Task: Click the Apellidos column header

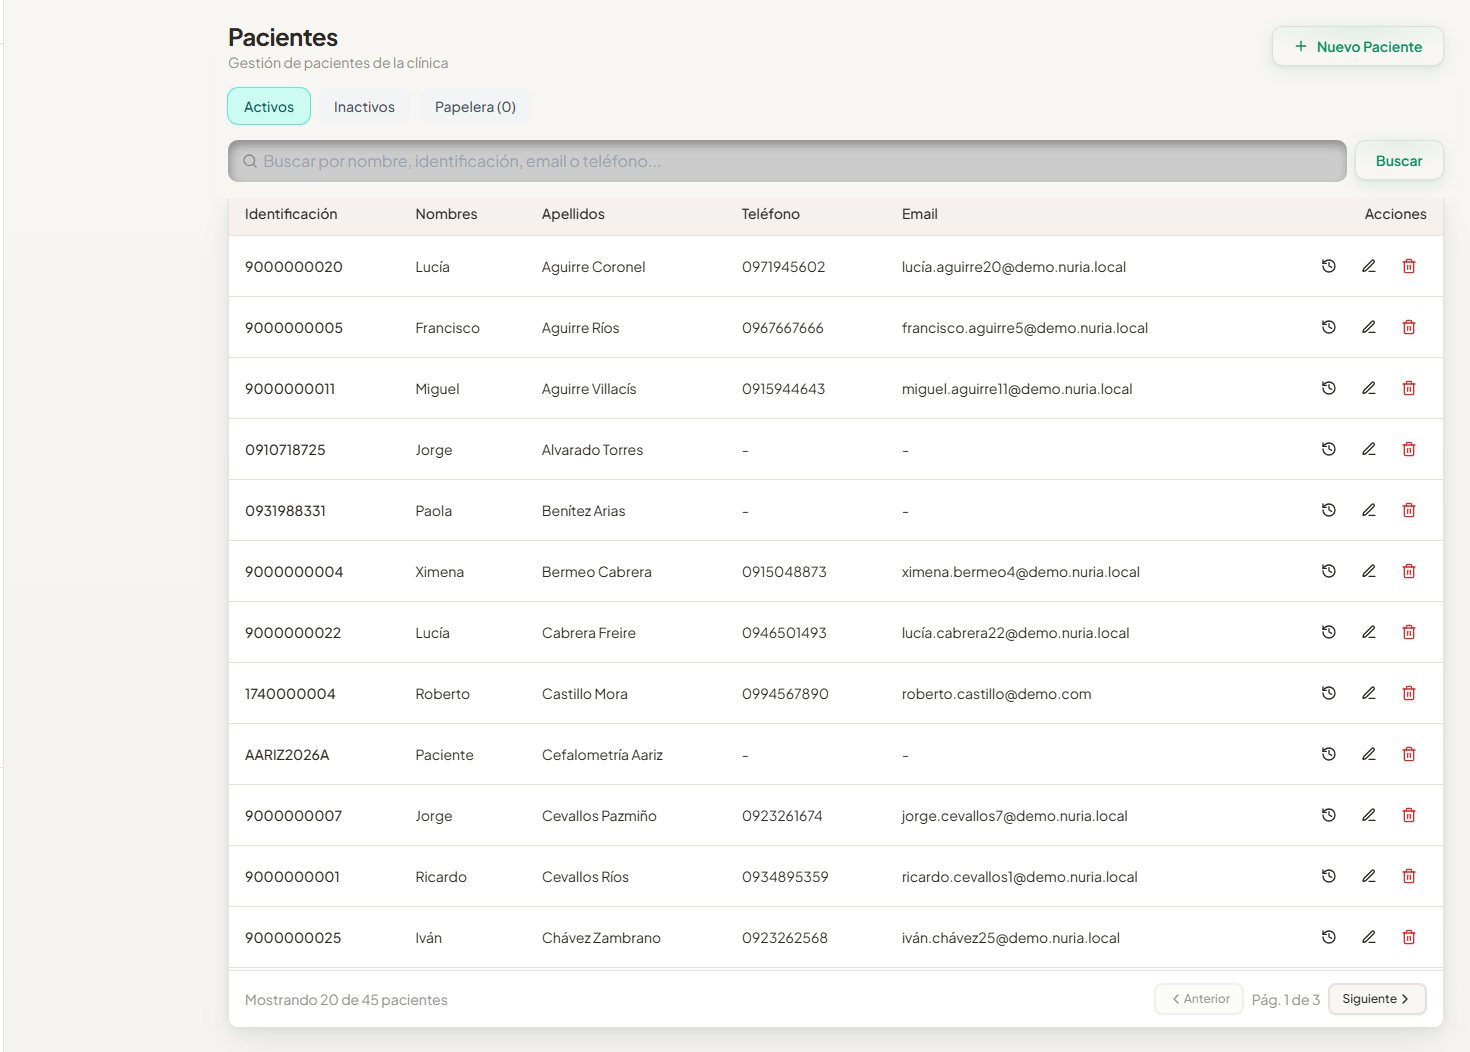Action: 573,214
